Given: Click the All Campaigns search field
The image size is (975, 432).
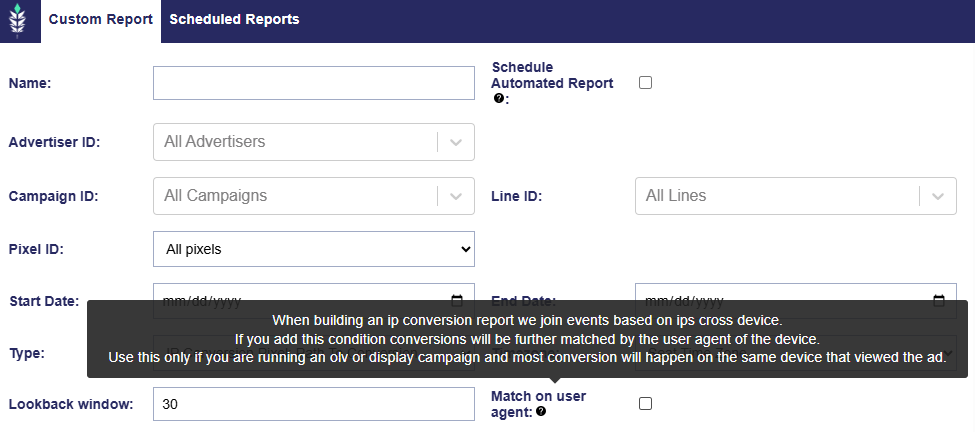Looking at the screenshot, I should (295, 196).
